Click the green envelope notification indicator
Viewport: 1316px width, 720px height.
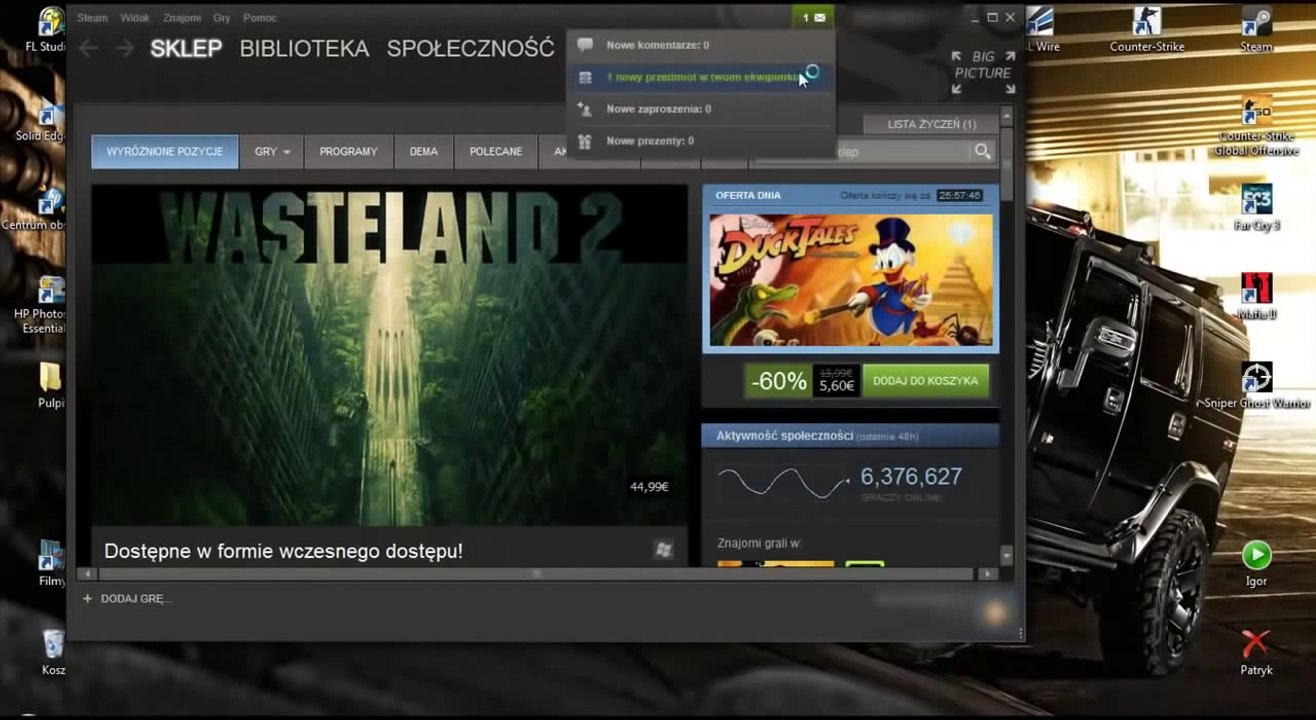pos(813,17)
